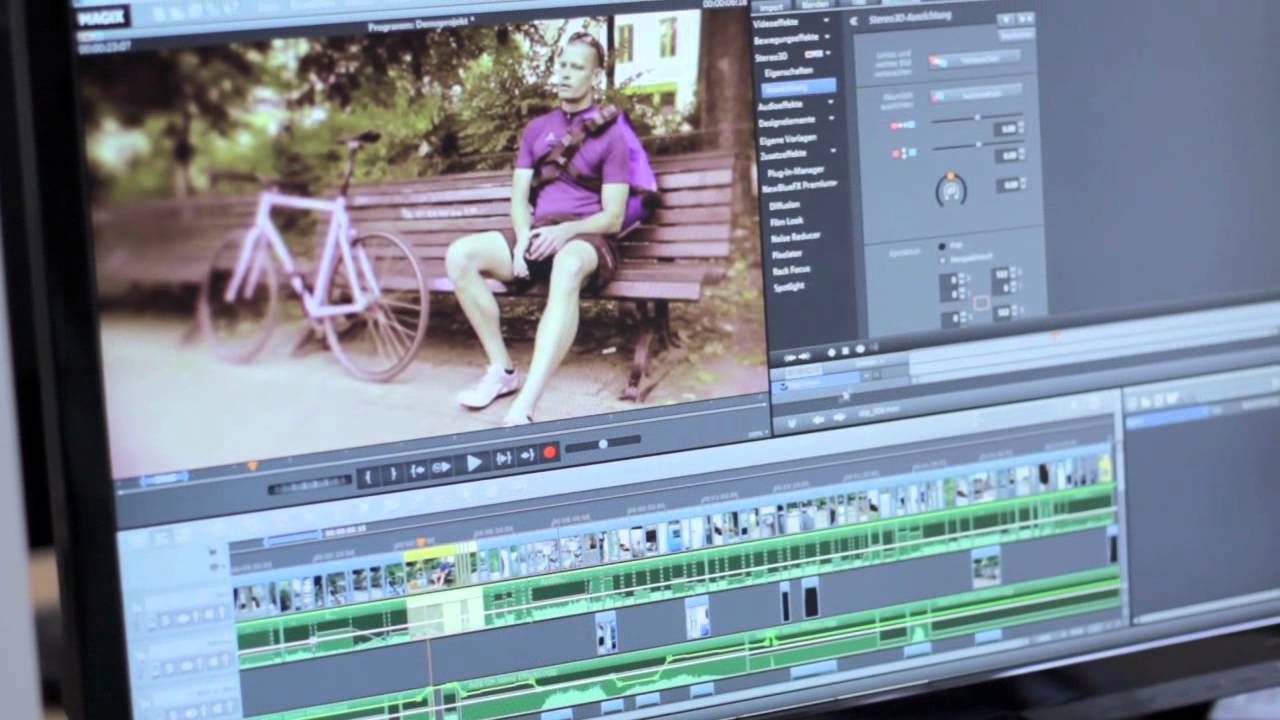Click the blue range bar under the preview

pyautogui.click(x=164, y=480)
